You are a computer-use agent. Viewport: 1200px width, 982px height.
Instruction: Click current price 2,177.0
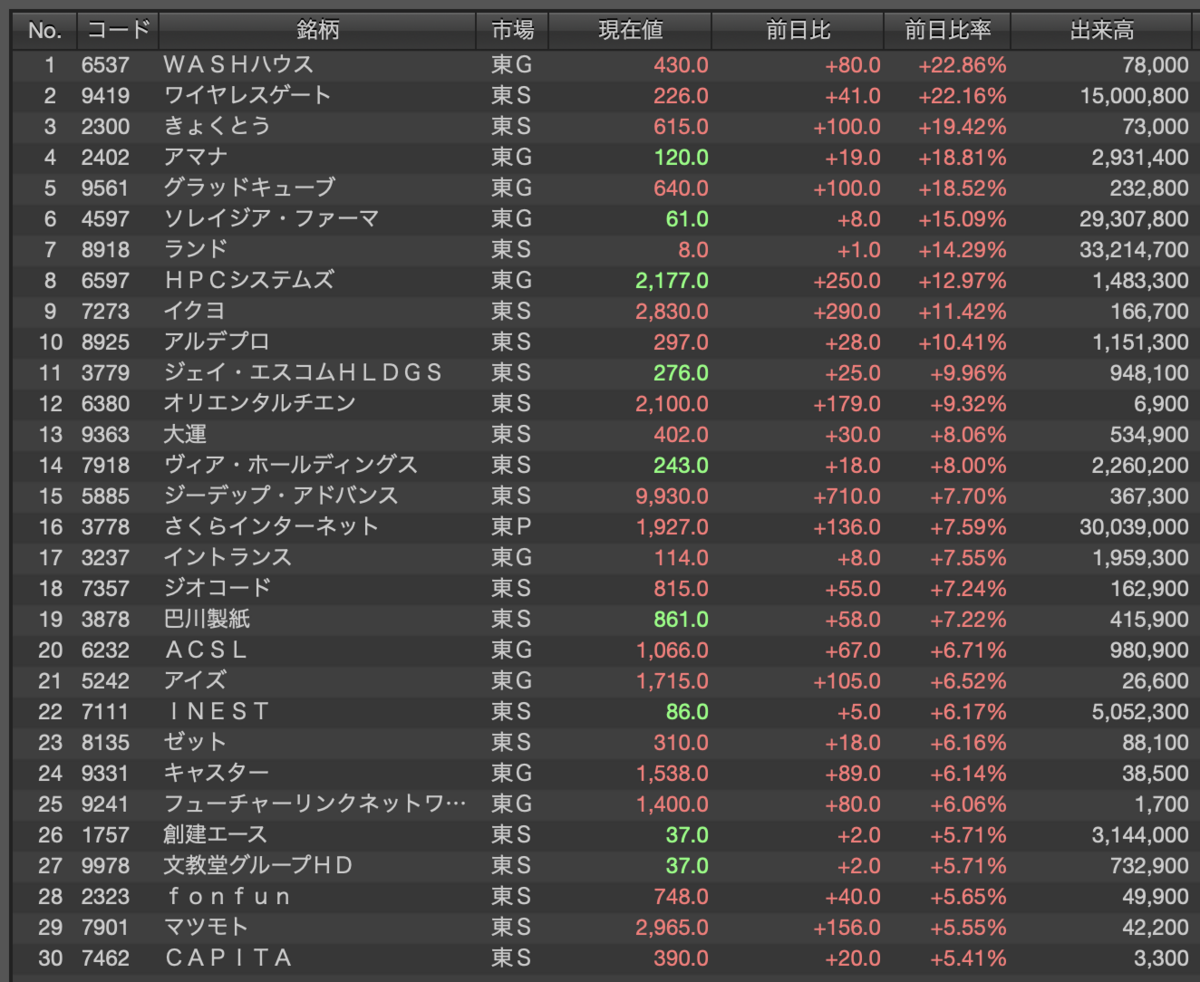672,280
